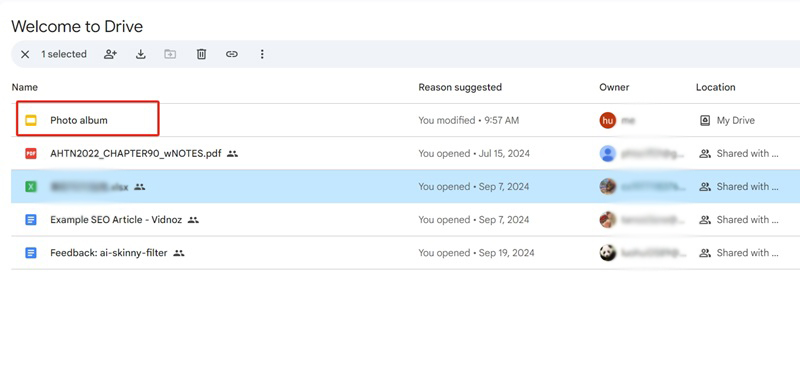Click the blurred .xlsx file name
800x371 pixels.
pyautogui.click(x=89, y=187)
